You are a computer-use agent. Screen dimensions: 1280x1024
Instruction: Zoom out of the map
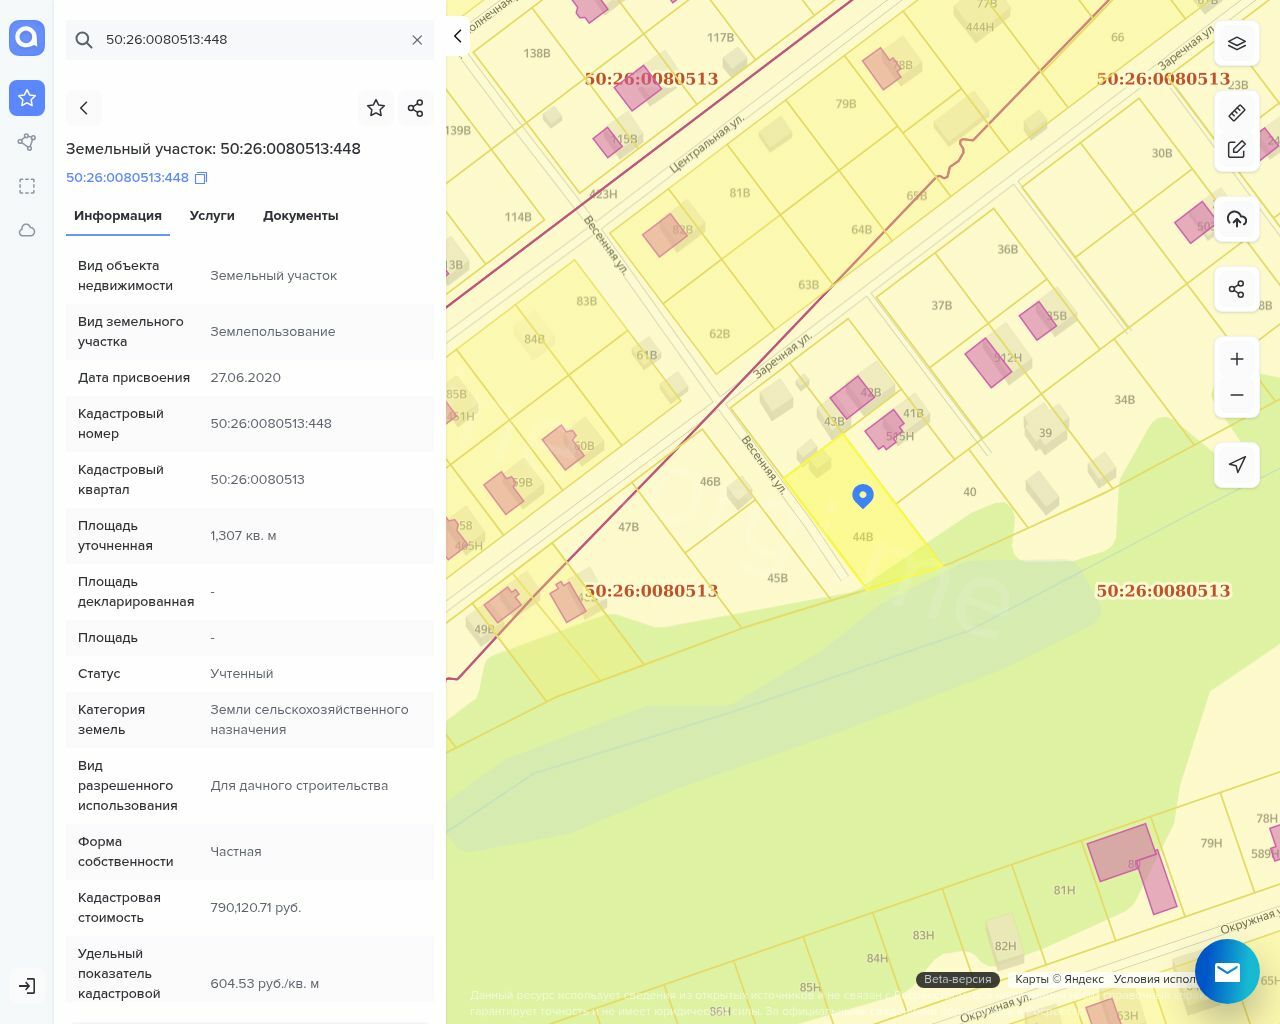pyautogui.click(x=1237, y=395)
